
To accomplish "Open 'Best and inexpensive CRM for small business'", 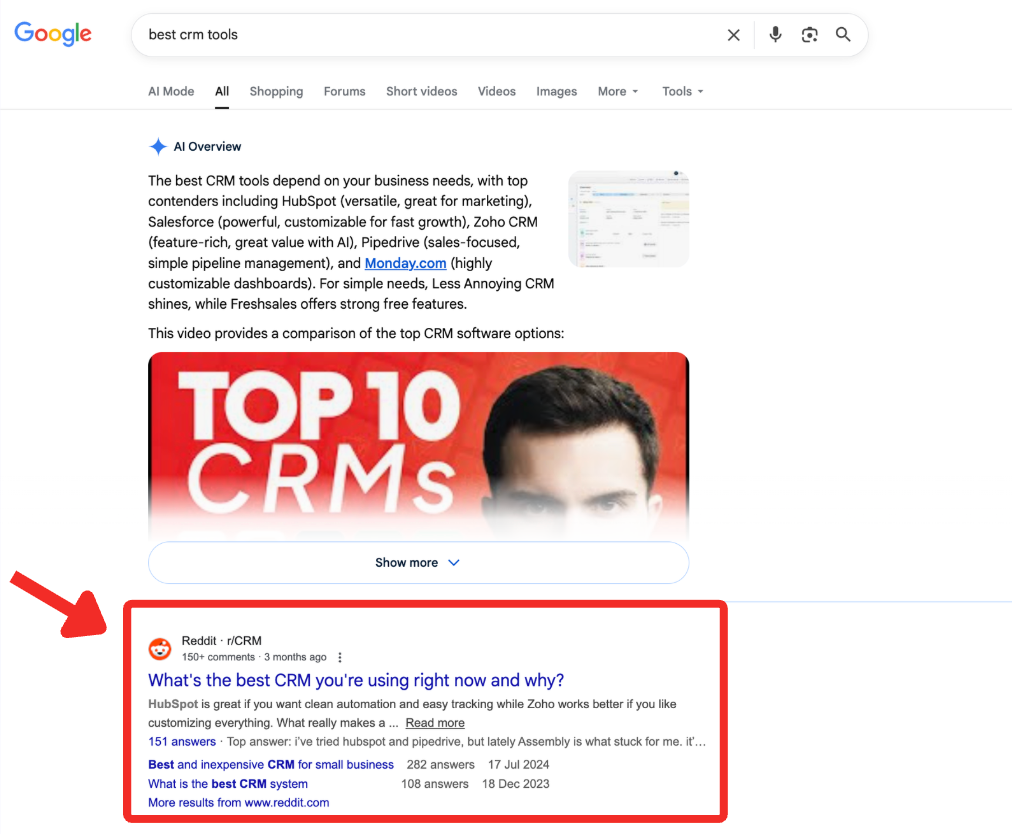I will pos(271,765).
